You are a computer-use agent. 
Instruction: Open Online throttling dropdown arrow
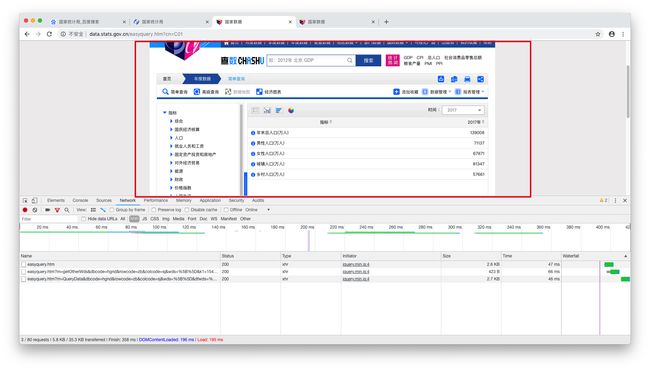coord(268,210)
